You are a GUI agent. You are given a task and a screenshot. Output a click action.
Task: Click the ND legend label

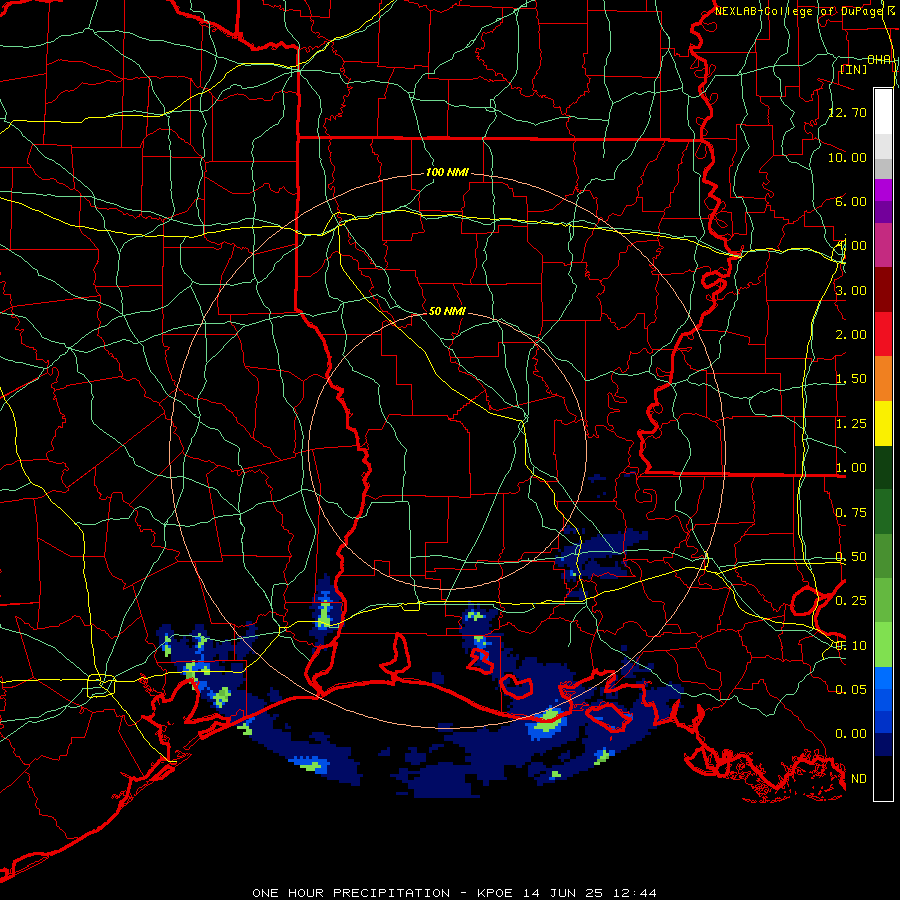point(859,779)
